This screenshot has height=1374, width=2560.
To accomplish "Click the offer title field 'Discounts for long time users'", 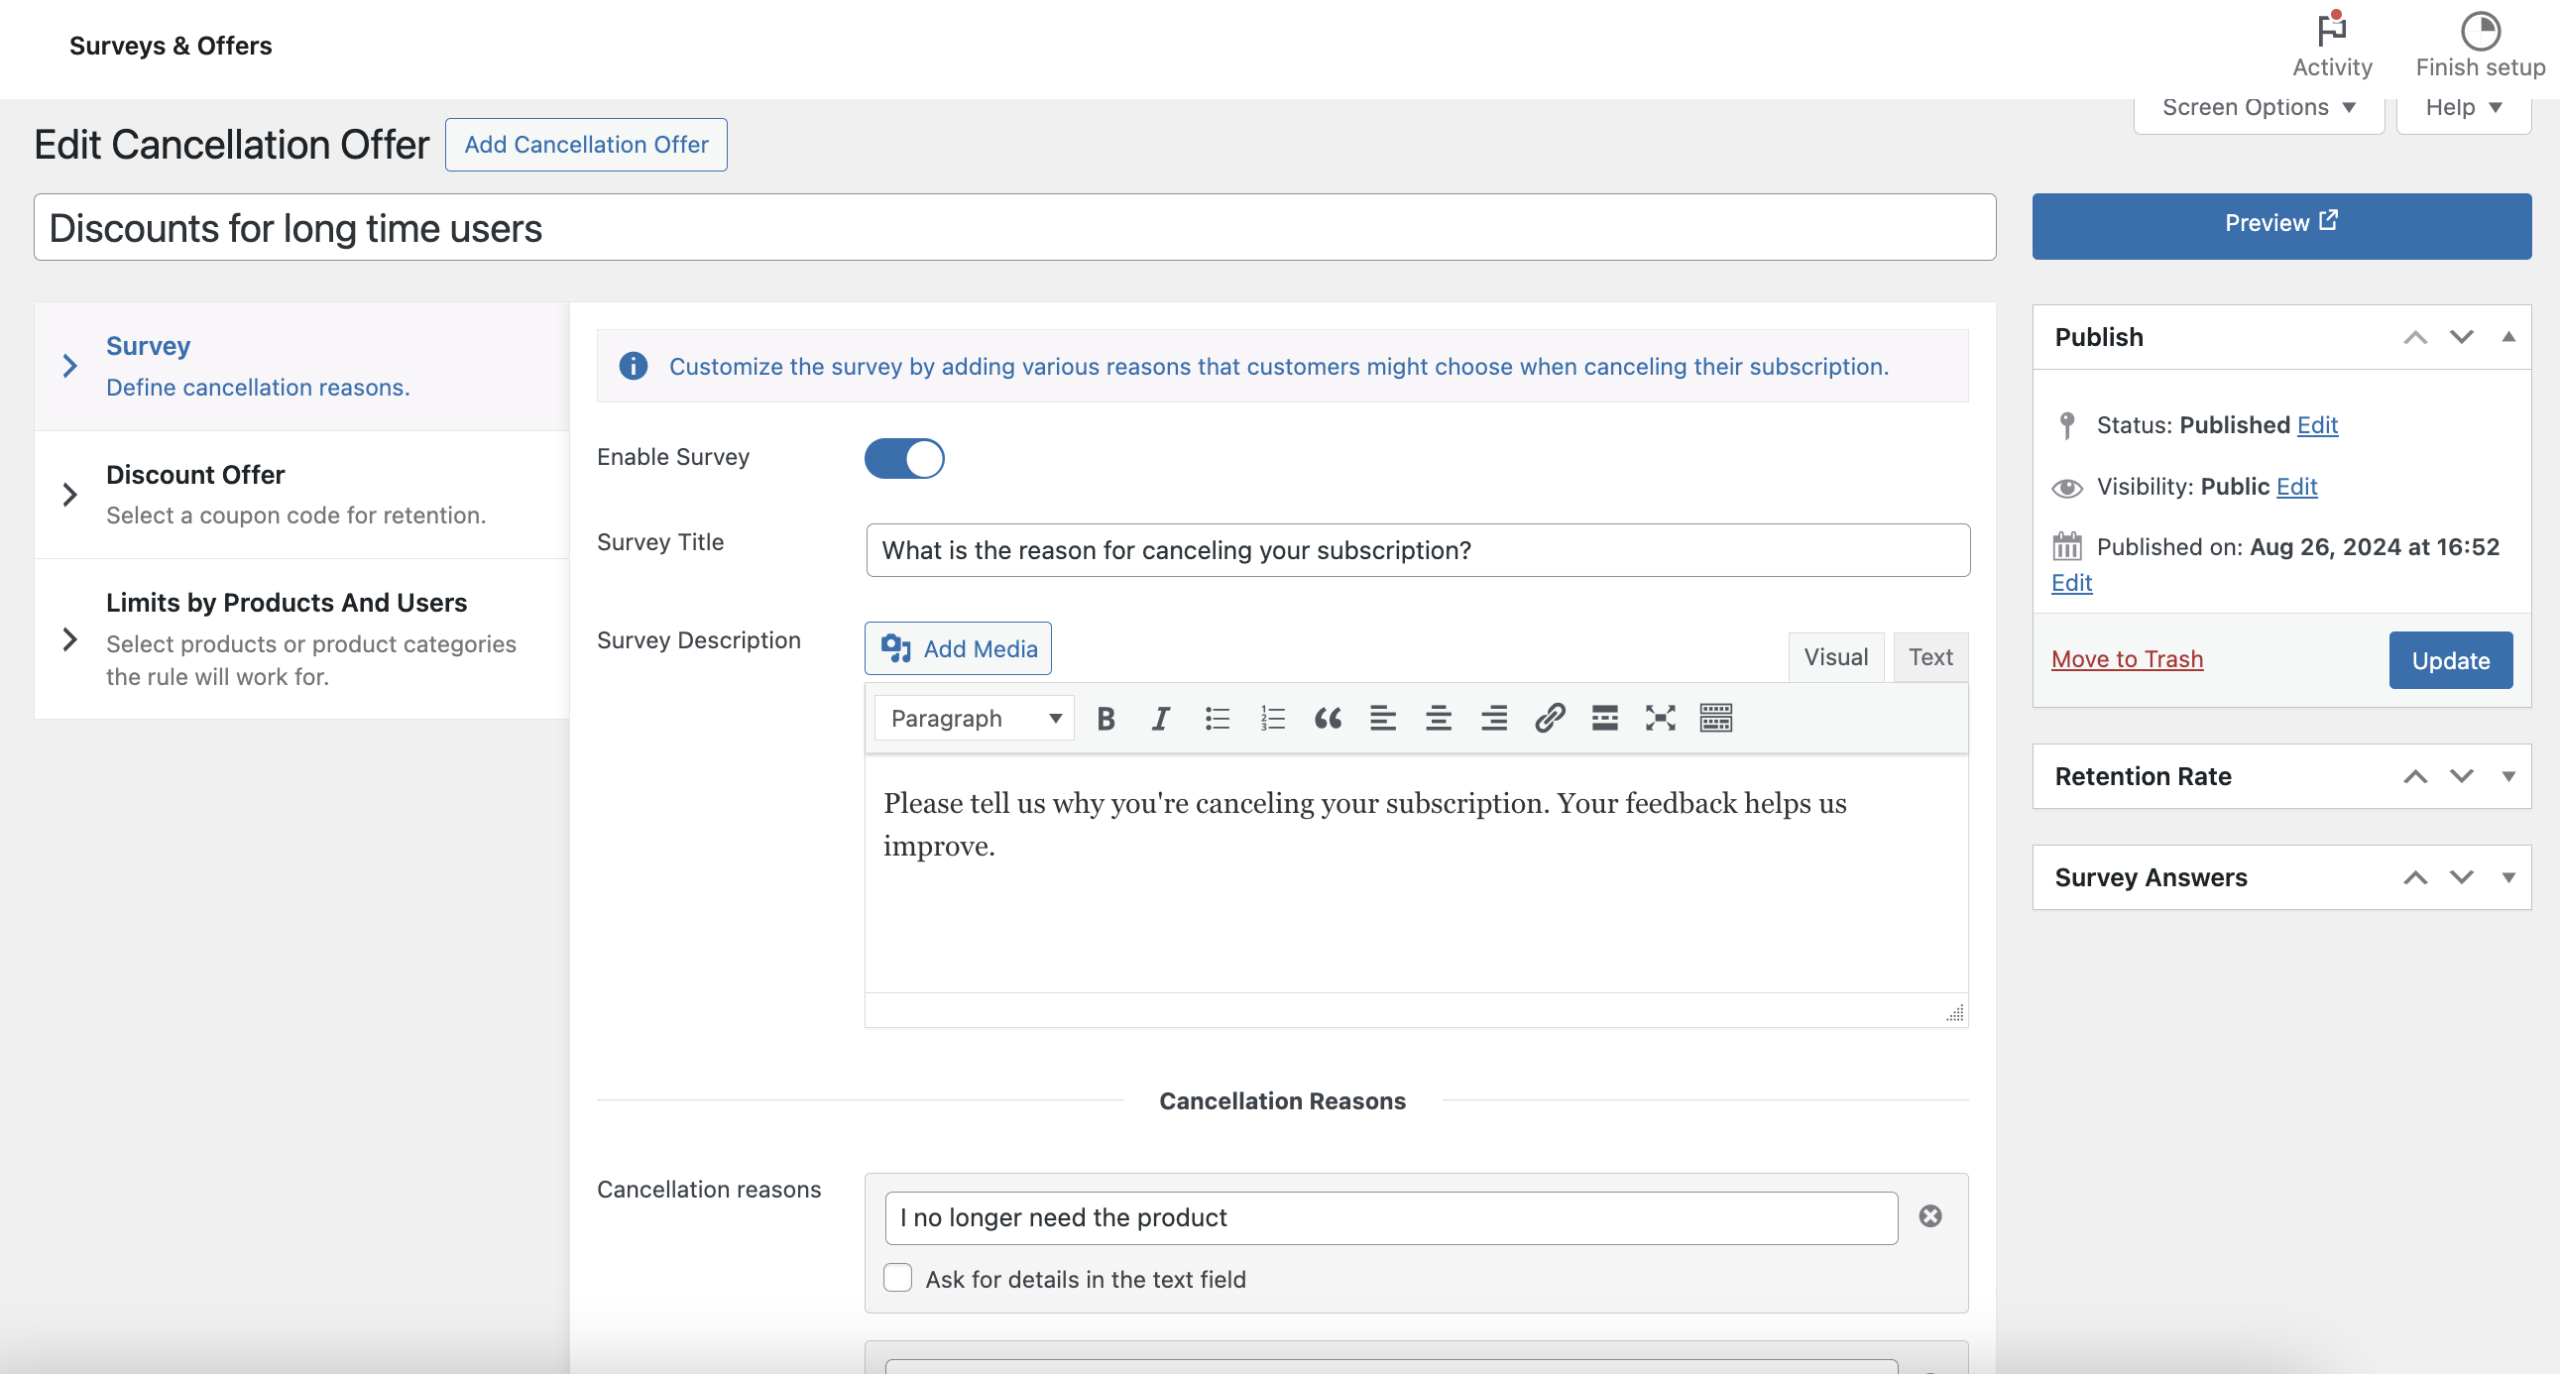I will [1015, 227].
